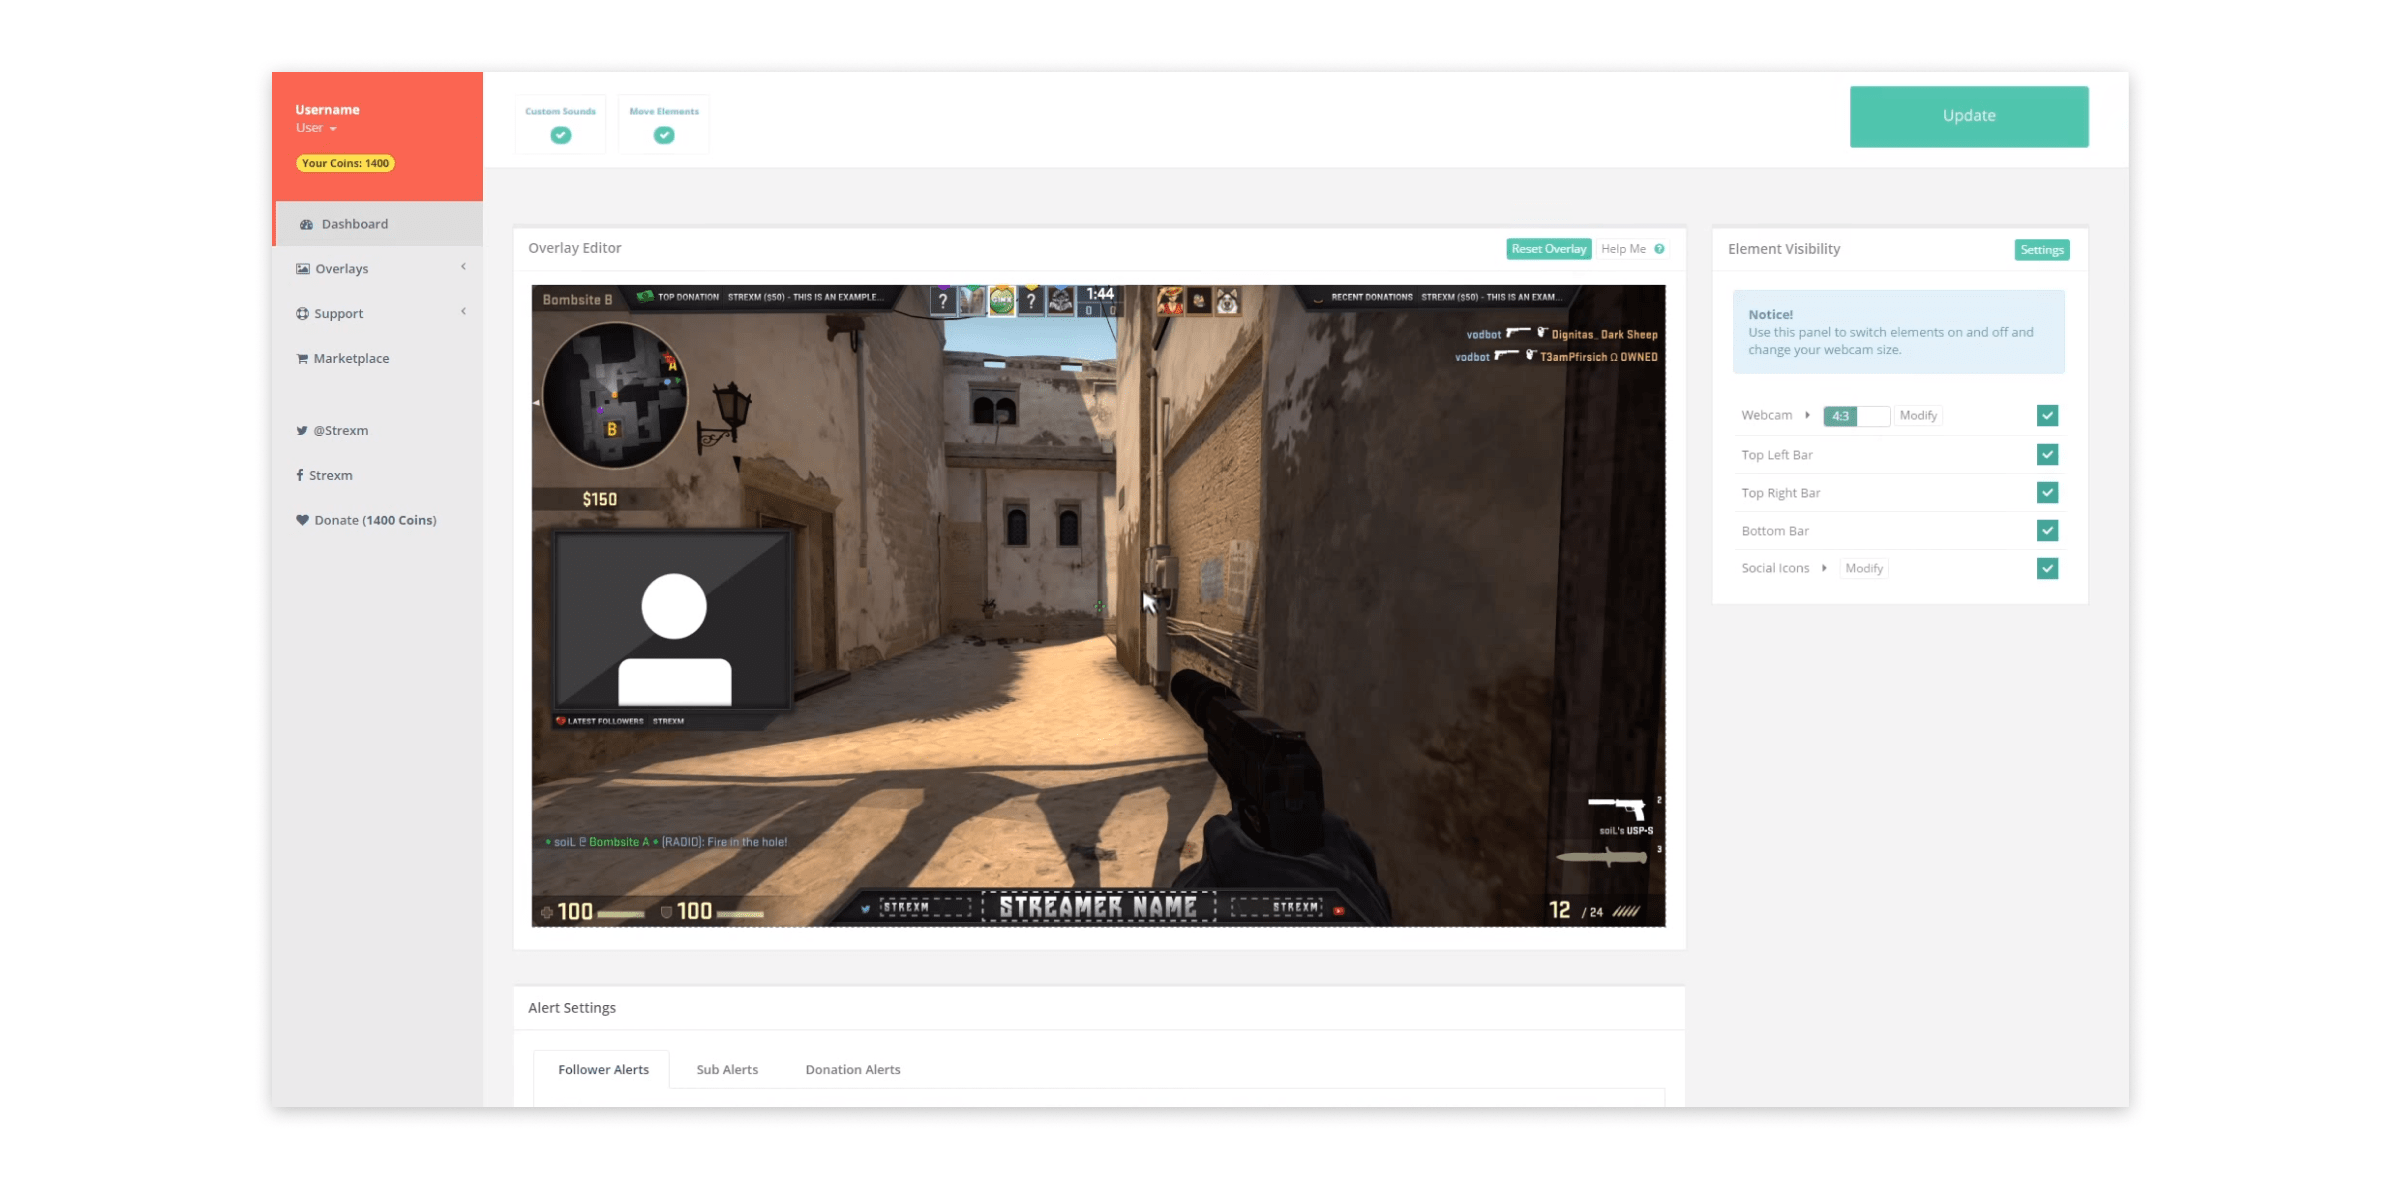Click the heart icon beside Donate
Image resolution: width=2400 pixels, height=1180 pixels.
pyautogui.click(x=302, y=520)
